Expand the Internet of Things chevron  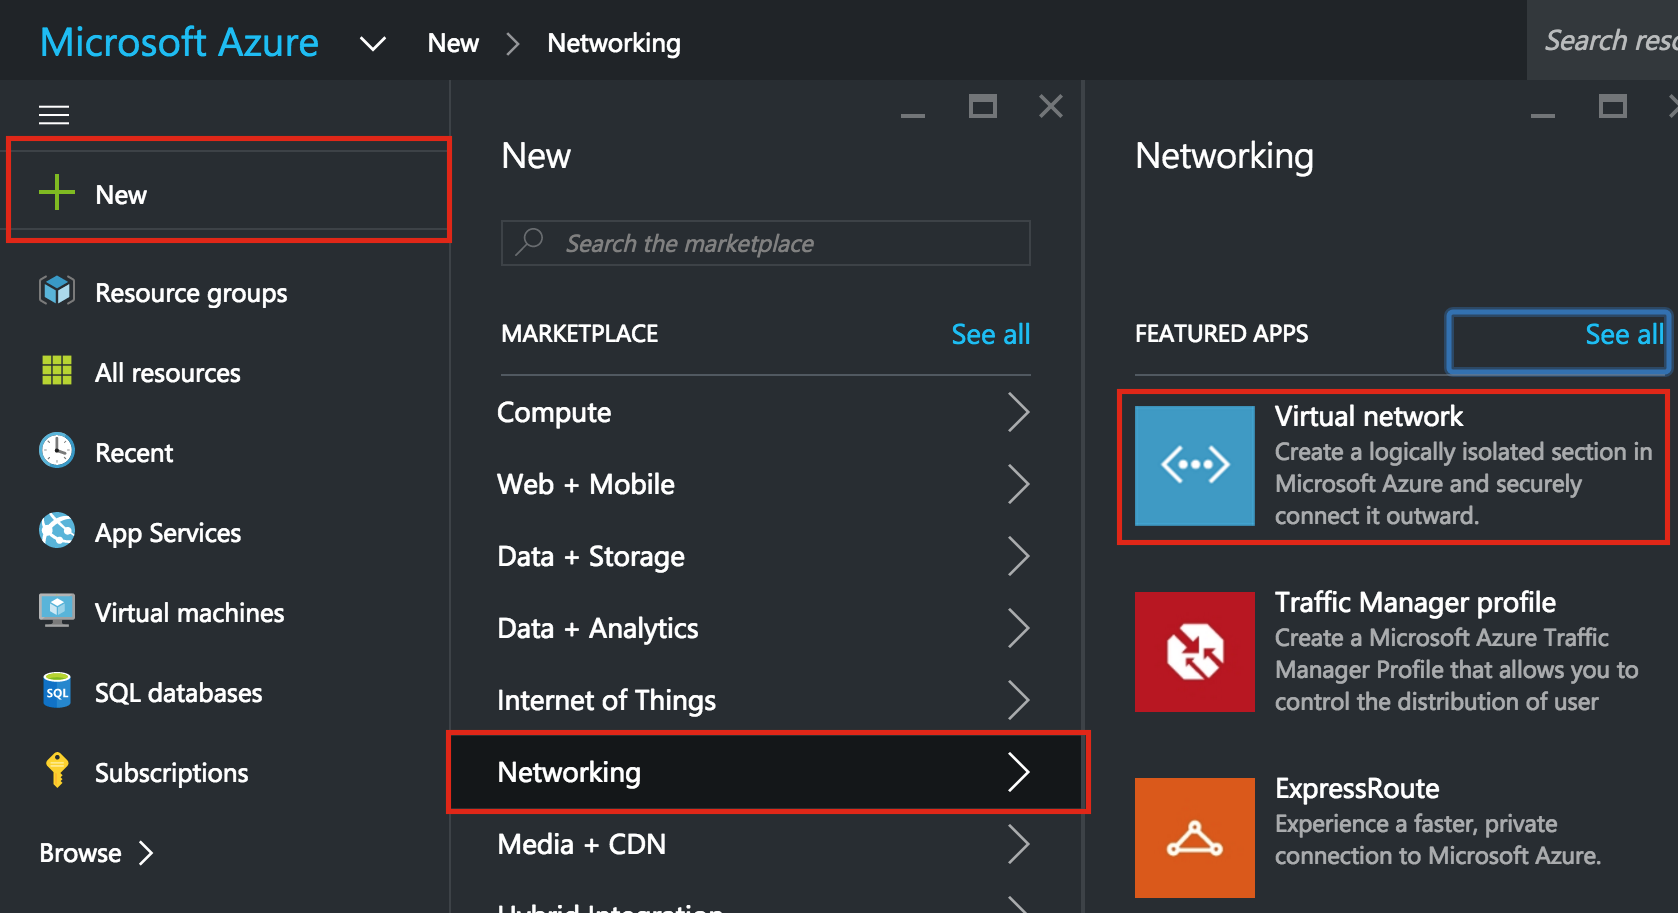1018,700
